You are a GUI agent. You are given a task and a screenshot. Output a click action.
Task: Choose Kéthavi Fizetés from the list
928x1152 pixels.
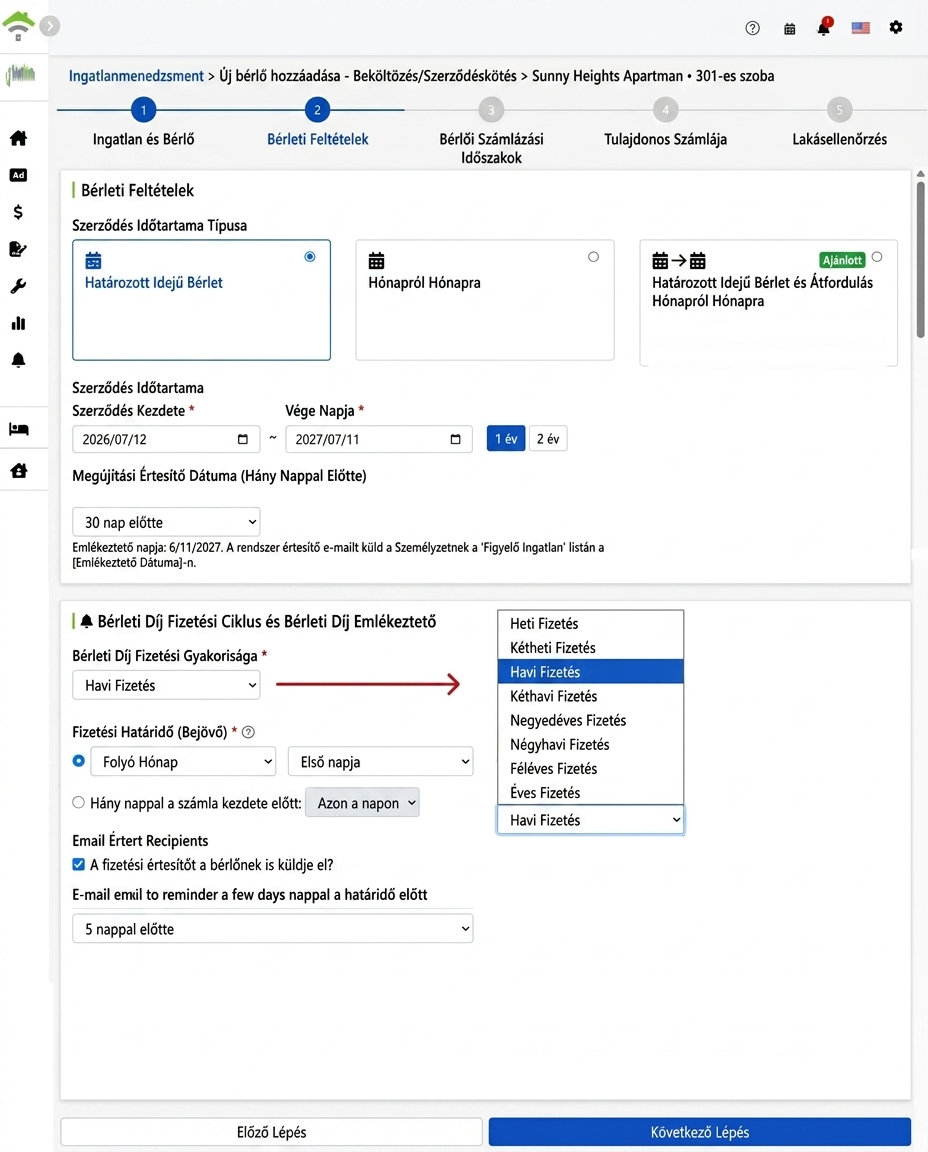(591, 696)
